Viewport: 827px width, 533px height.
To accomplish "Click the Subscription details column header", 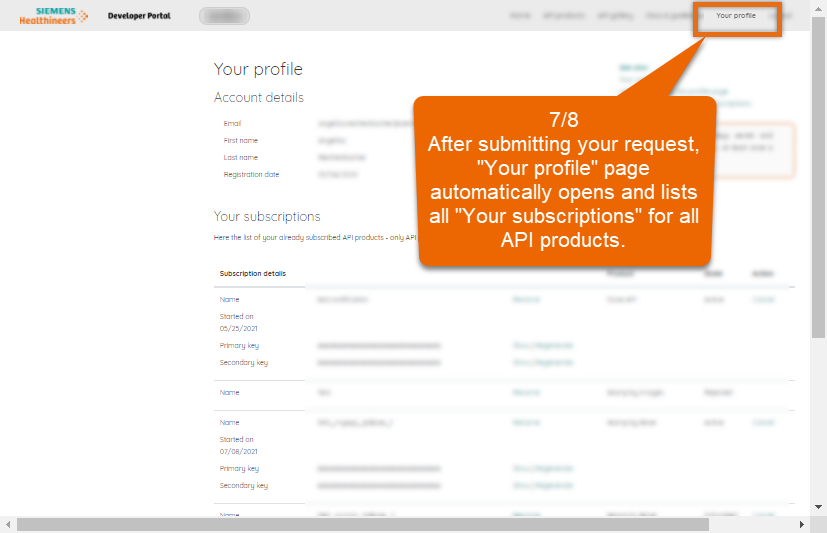I will 252,273.
